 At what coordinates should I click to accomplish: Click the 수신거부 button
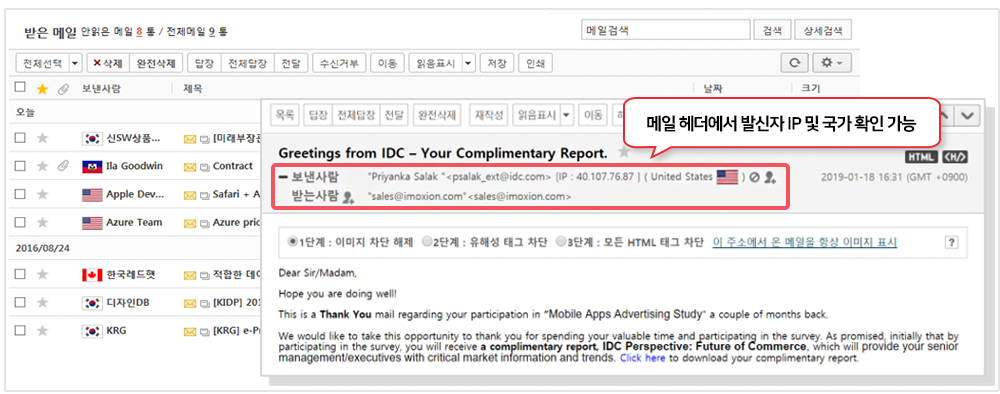pos(339,63)
